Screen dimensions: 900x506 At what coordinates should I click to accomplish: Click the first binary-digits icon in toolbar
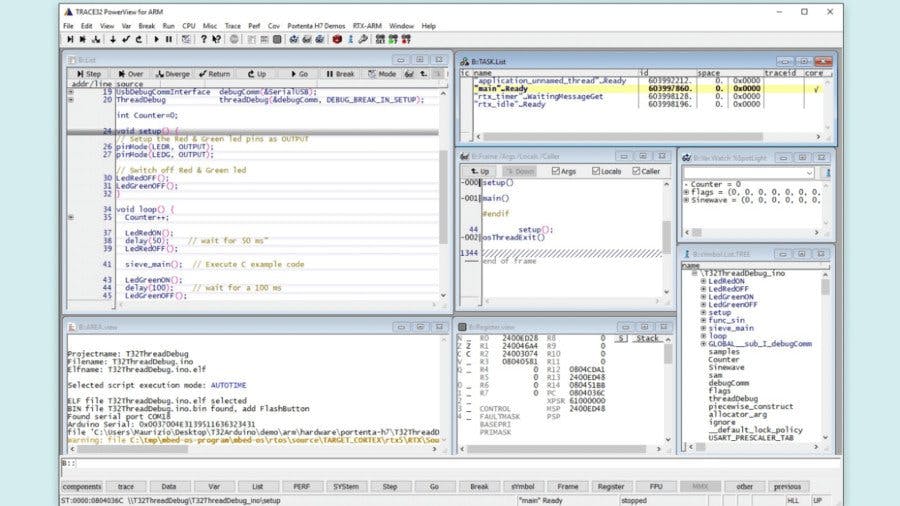380,40
